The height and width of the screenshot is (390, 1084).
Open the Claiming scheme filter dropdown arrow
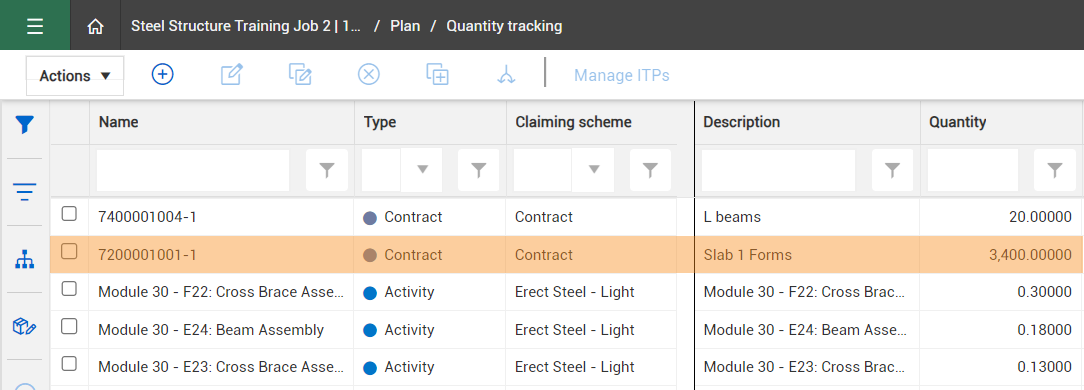coord(593,169)
